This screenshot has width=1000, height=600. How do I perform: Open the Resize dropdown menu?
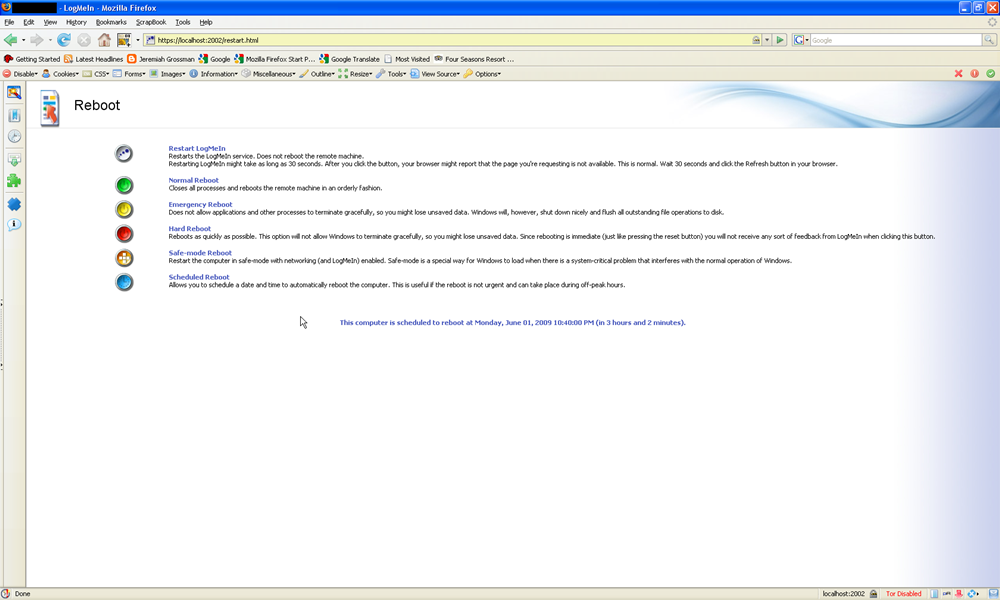[x=355, y=74]
